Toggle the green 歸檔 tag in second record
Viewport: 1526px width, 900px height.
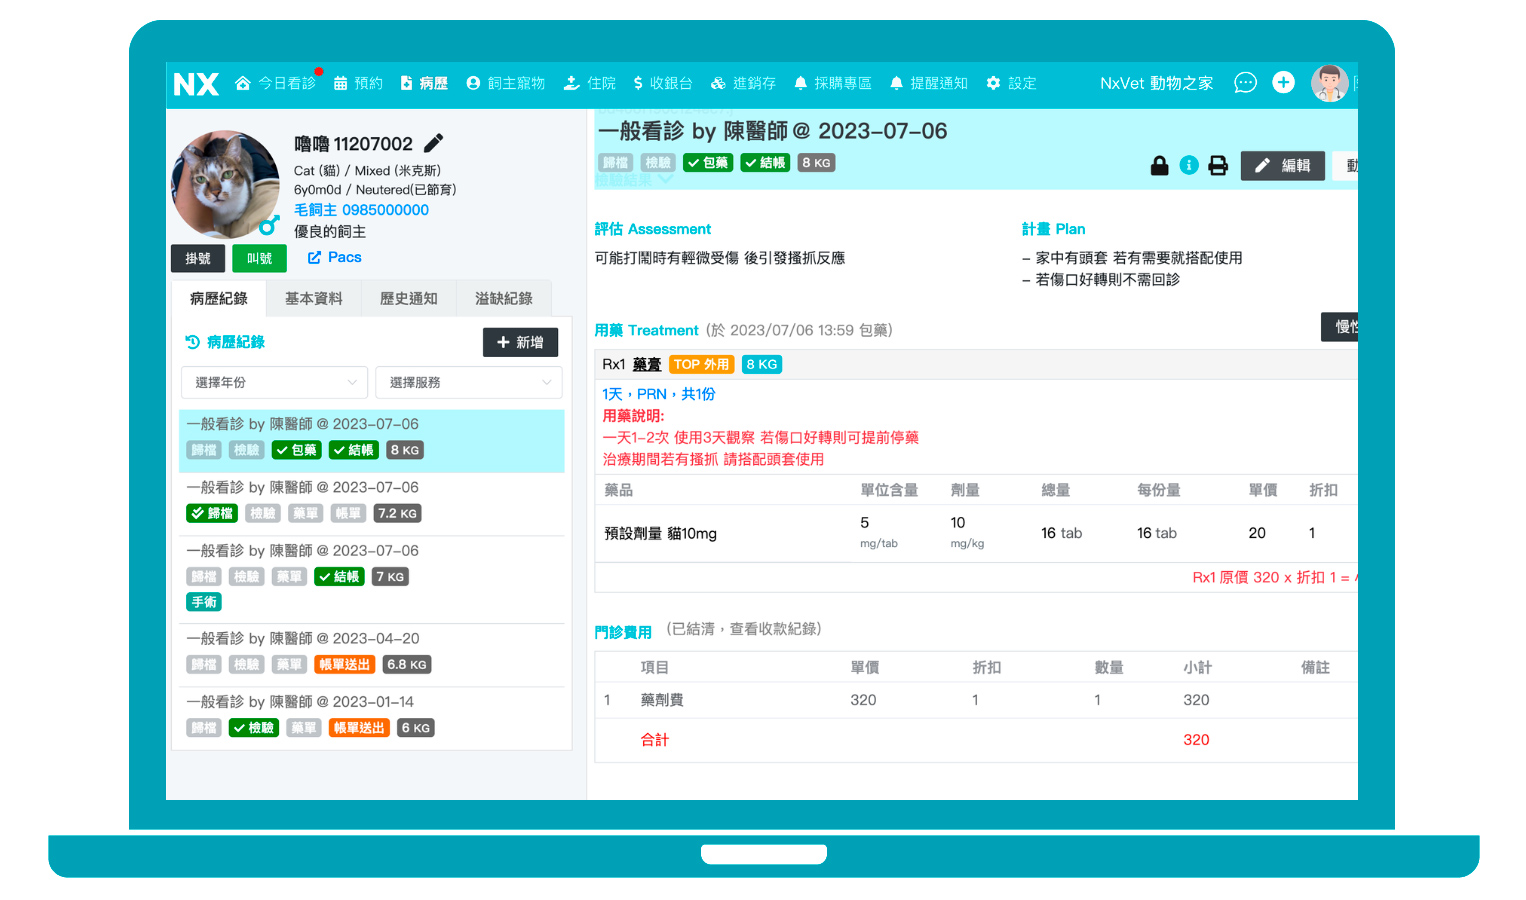click(x=212, y=513)
